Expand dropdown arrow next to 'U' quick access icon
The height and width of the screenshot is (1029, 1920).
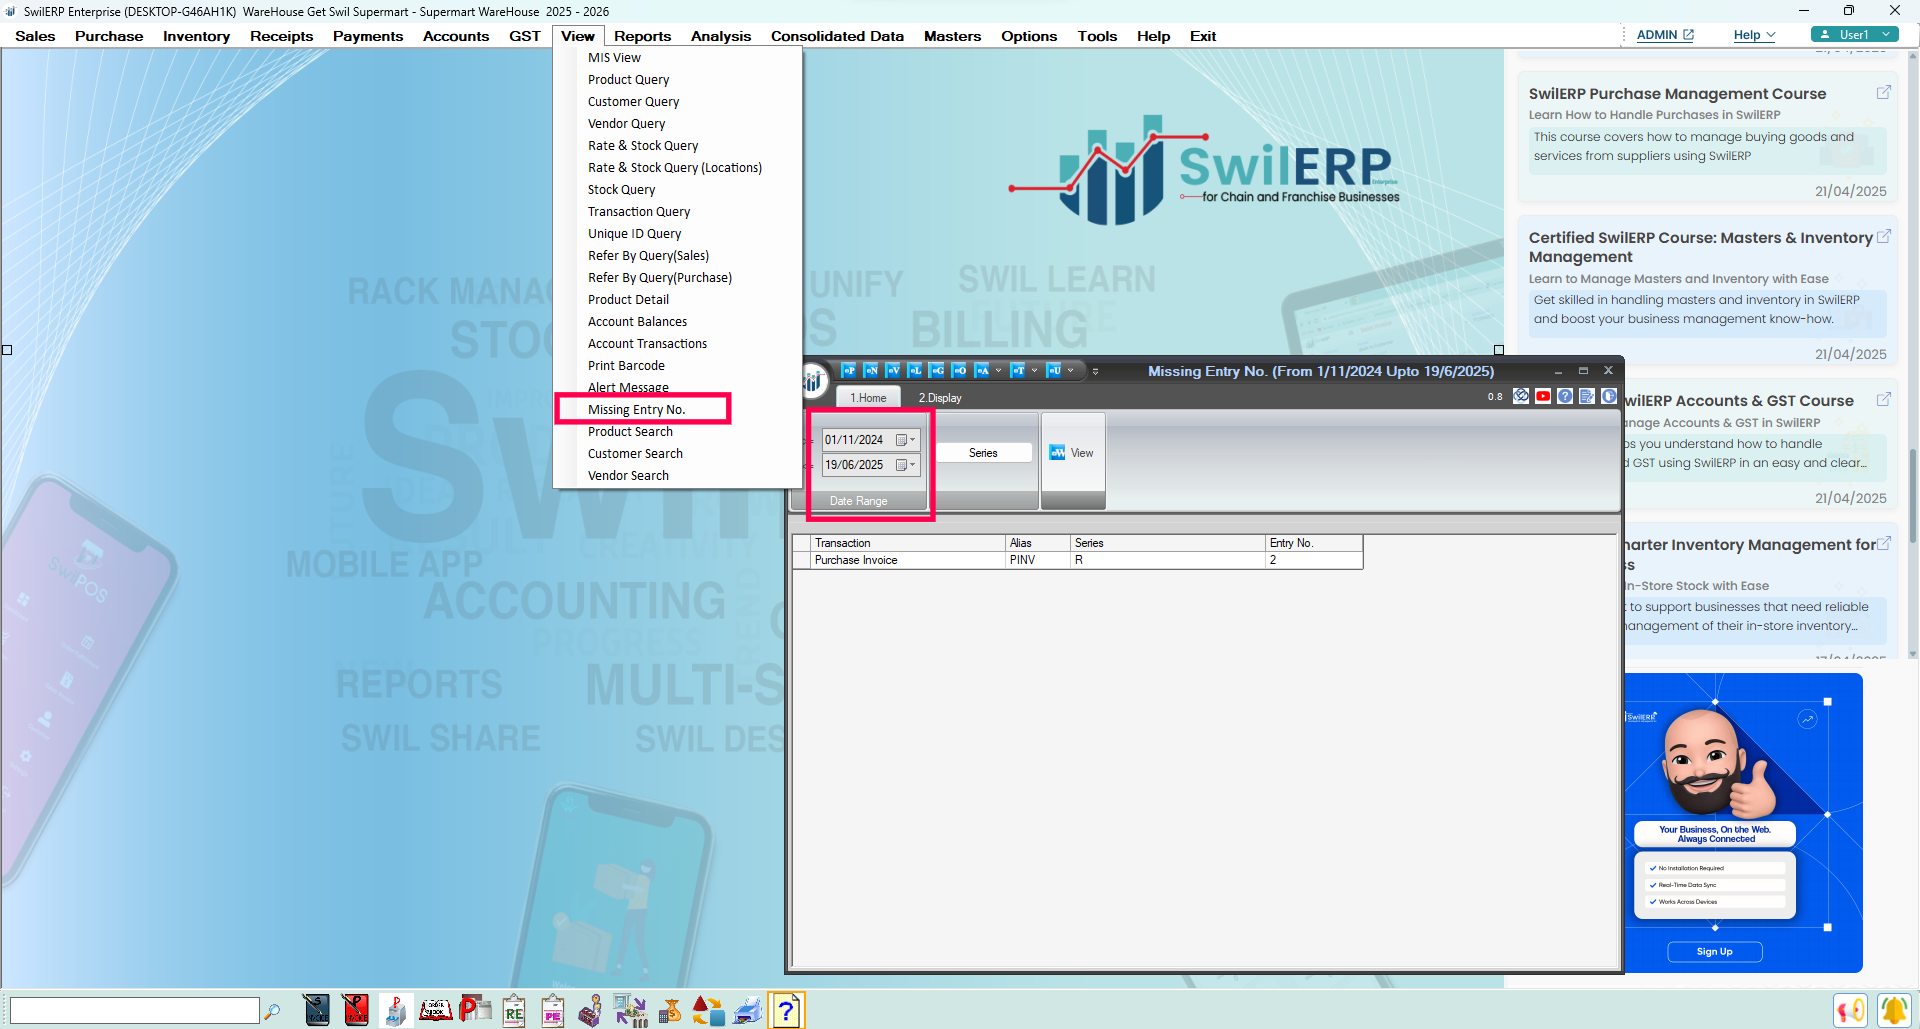(1070, 371)
